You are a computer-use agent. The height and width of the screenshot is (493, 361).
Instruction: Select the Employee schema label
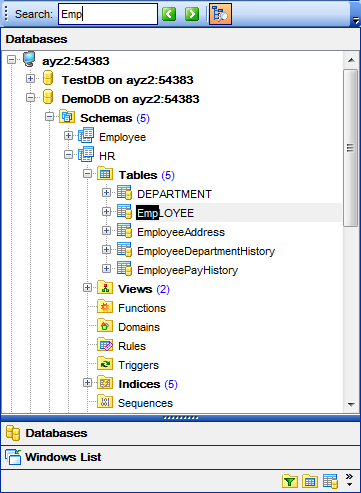click(x=122, y=137)
